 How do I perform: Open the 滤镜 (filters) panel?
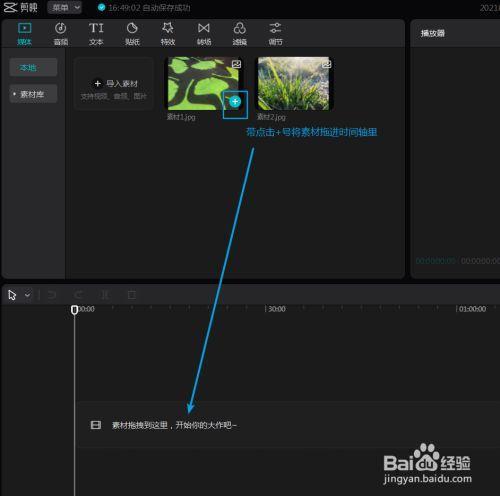coord(239,34)
